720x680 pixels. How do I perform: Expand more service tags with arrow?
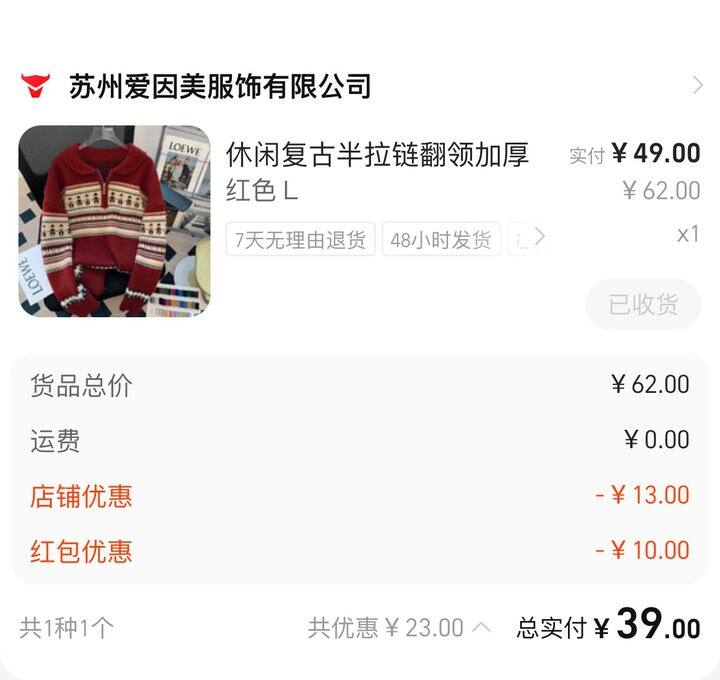pyautogui.click(x=540, y=237)
